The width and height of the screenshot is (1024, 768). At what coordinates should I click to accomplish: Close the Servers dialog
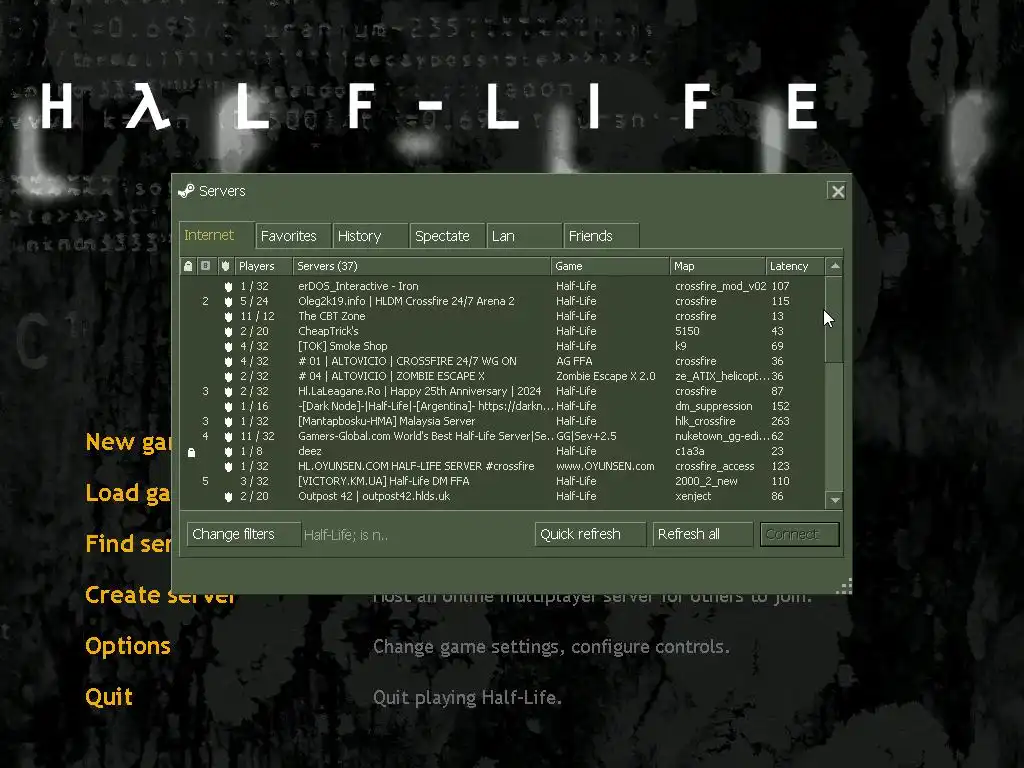tap(837, 191)
